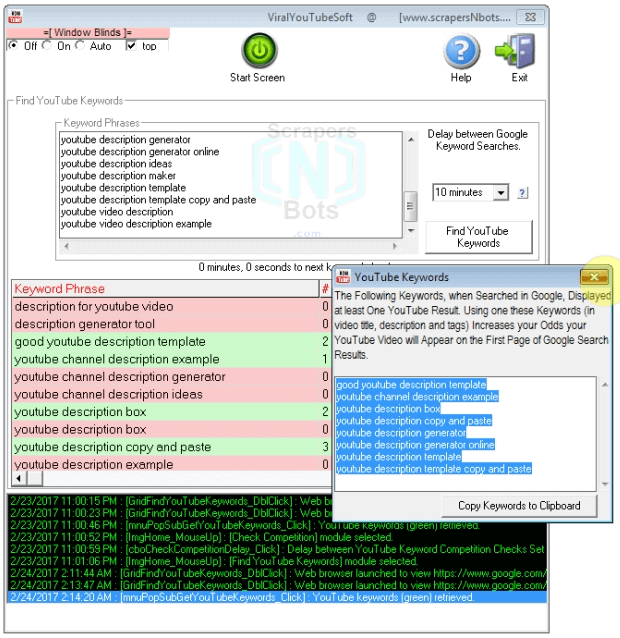Select 'youtube video description example' phrase line

[136, 224]
